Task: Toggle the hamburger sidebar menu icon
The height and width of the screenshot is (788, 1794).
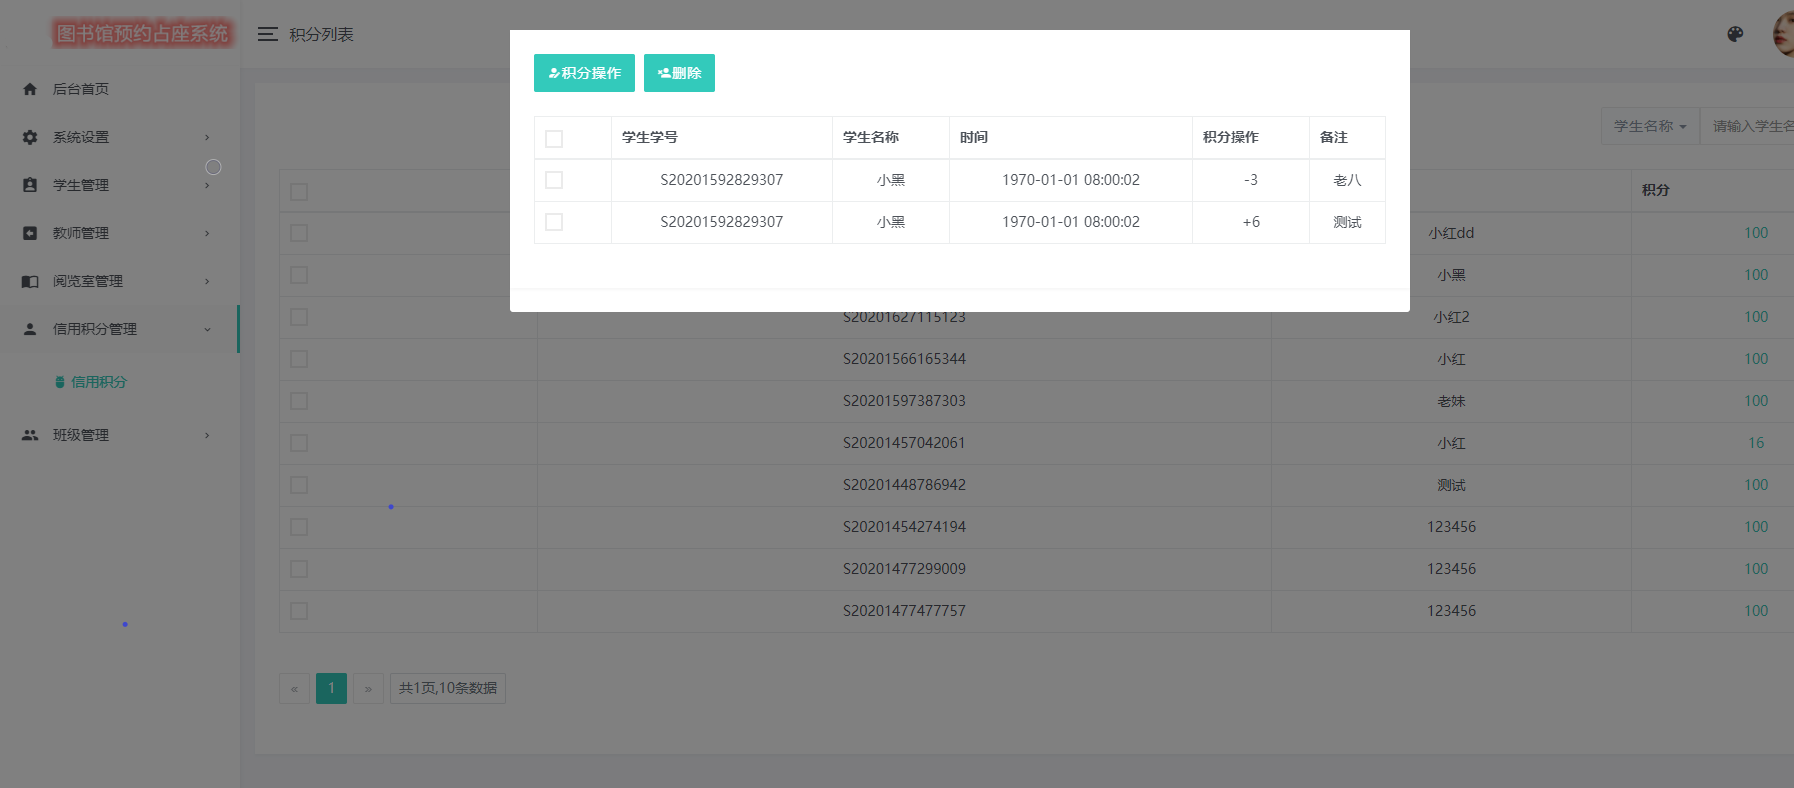Action: [x=268, y=34]
